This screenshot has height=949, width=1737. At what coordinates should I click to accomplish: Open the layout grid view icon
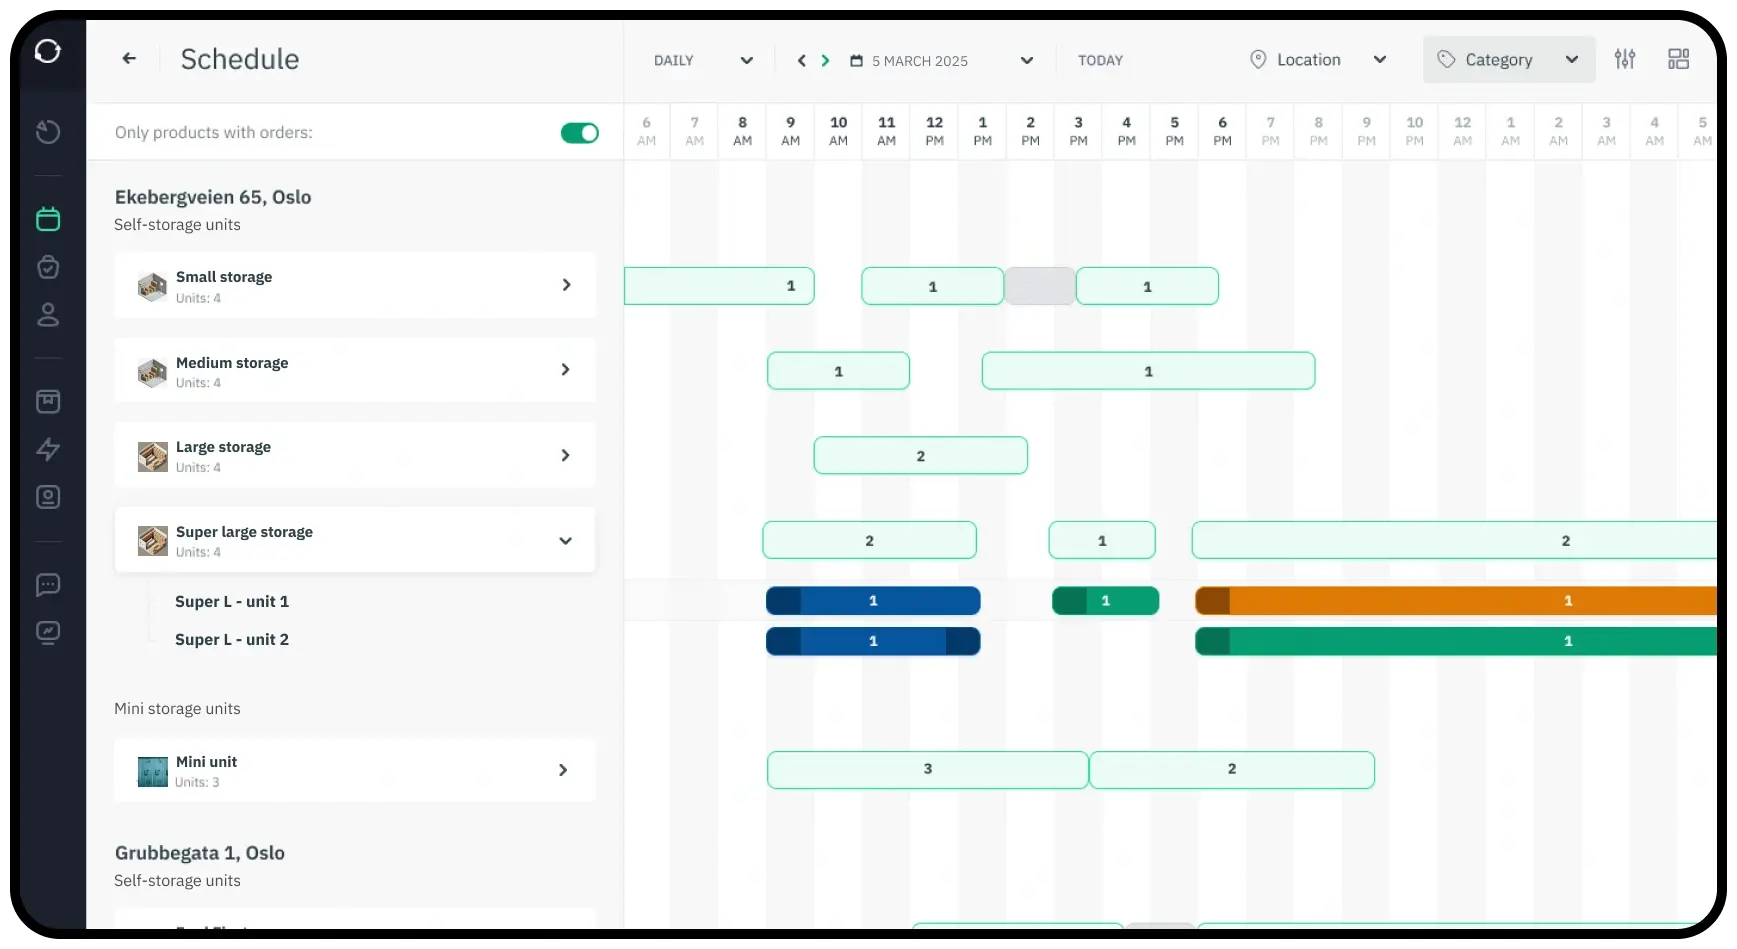(x=1679, y=60)
